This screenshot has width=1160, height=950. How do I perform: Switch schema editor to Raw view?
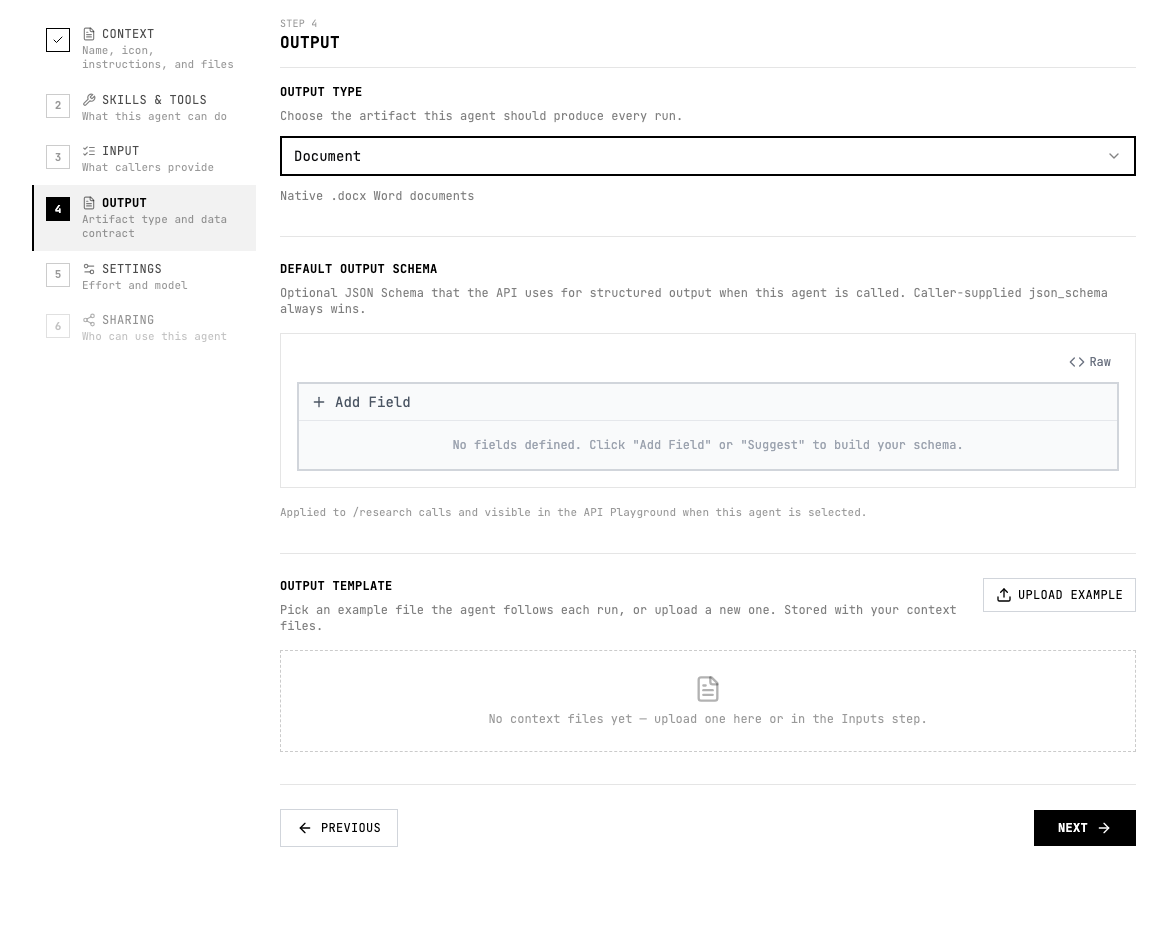click(1090, 362)
